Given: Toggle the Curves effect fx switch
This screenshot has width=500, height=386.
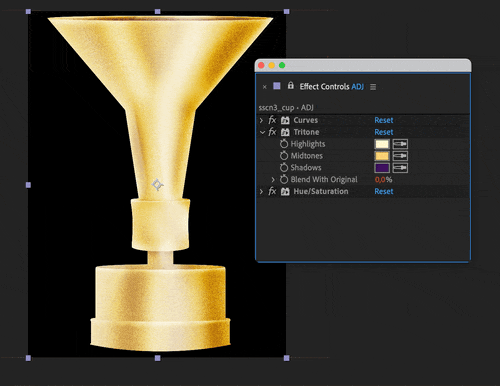Looking at the screenshot, I should 272,120.
